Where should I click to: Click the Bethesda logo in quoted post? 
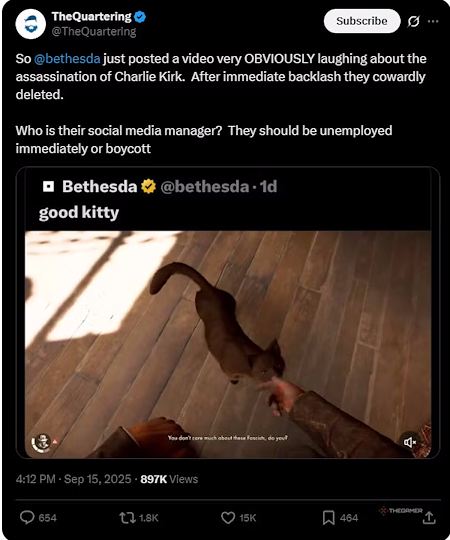pyautogui.click(x=48, y=187)
